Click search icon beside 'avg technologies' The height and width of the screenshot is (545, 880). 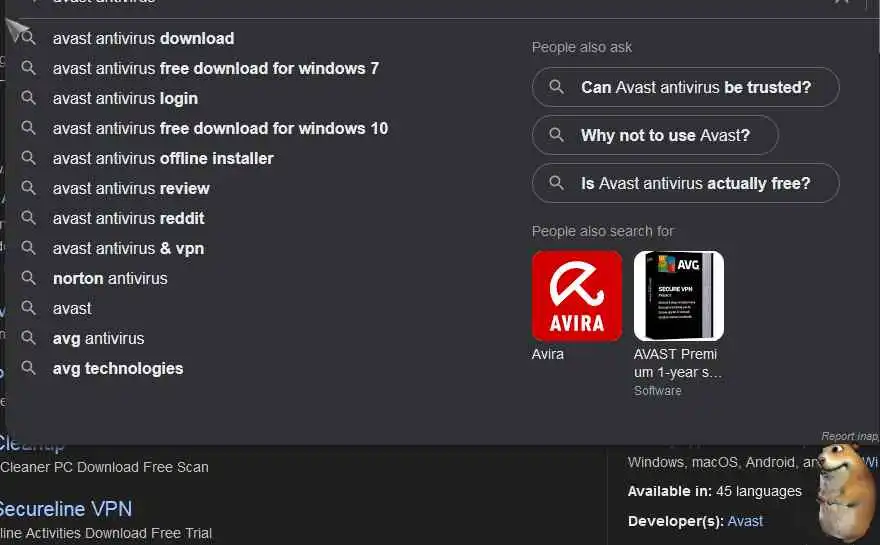coord(28,368)
